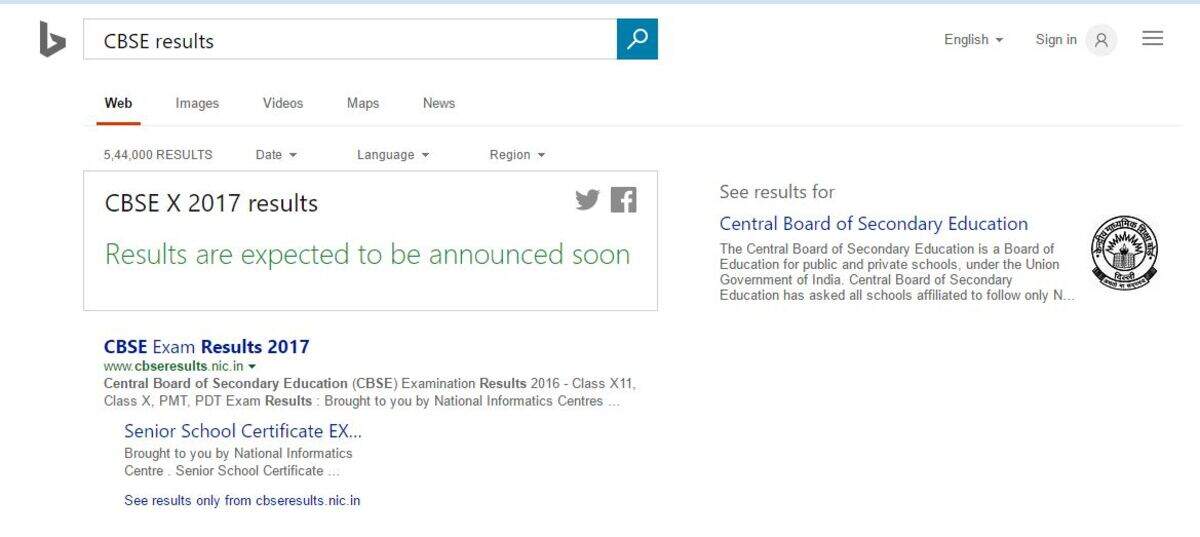Expand the English language dropdown
1200x537 pixels.
coord(973,40)
